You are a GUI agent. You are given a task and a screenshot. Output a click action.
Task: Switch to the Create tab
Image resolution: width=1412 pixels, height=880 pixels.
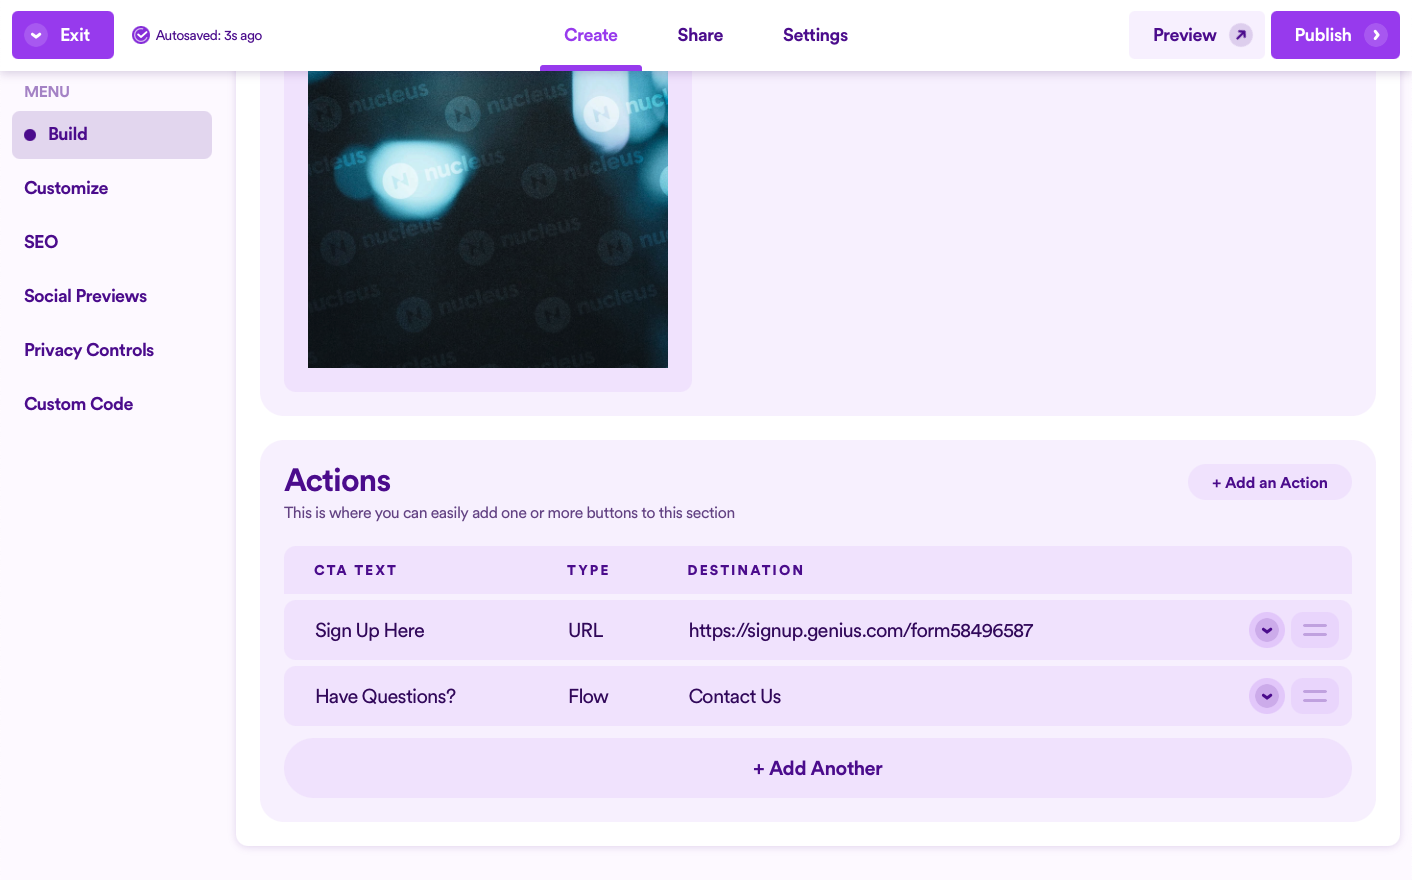click(x=591, y=35)
